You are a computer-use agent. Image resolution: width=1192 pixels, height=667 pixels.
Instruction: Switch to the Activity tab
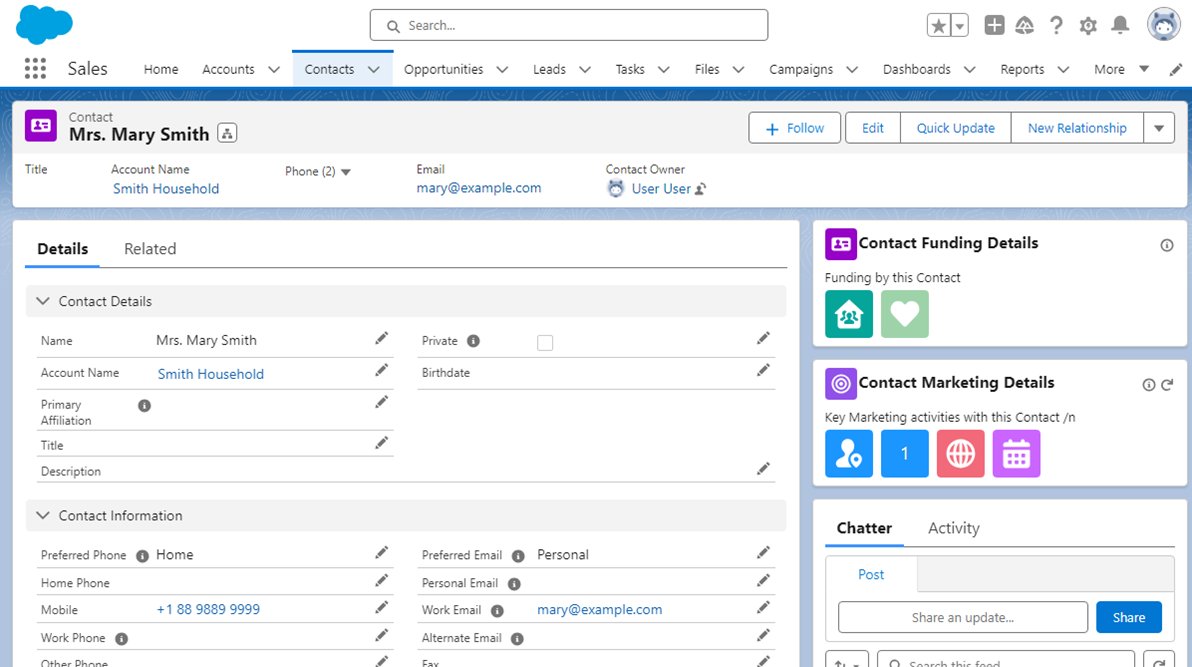click(x=953, y=528)
